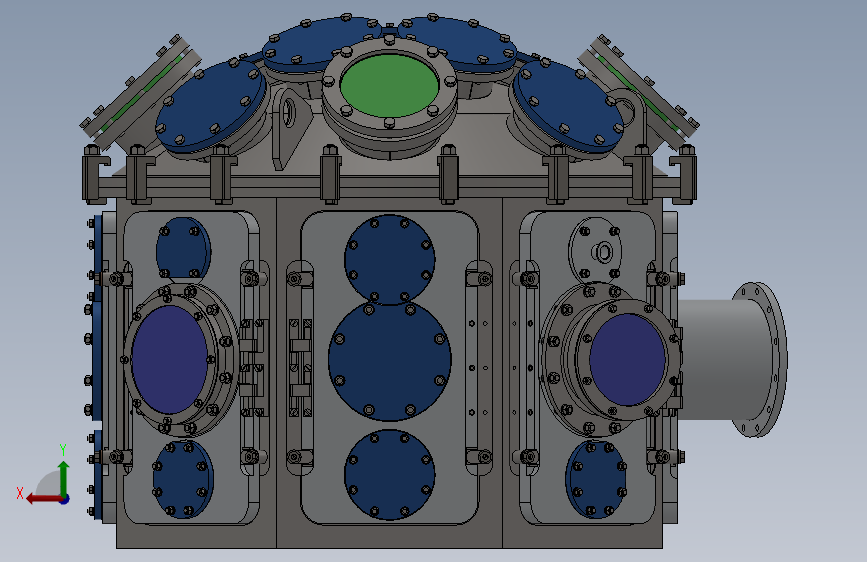Viewport: 867px width, 562px height.
Task: Select the purple window on the right door
Action: (627, 360)
